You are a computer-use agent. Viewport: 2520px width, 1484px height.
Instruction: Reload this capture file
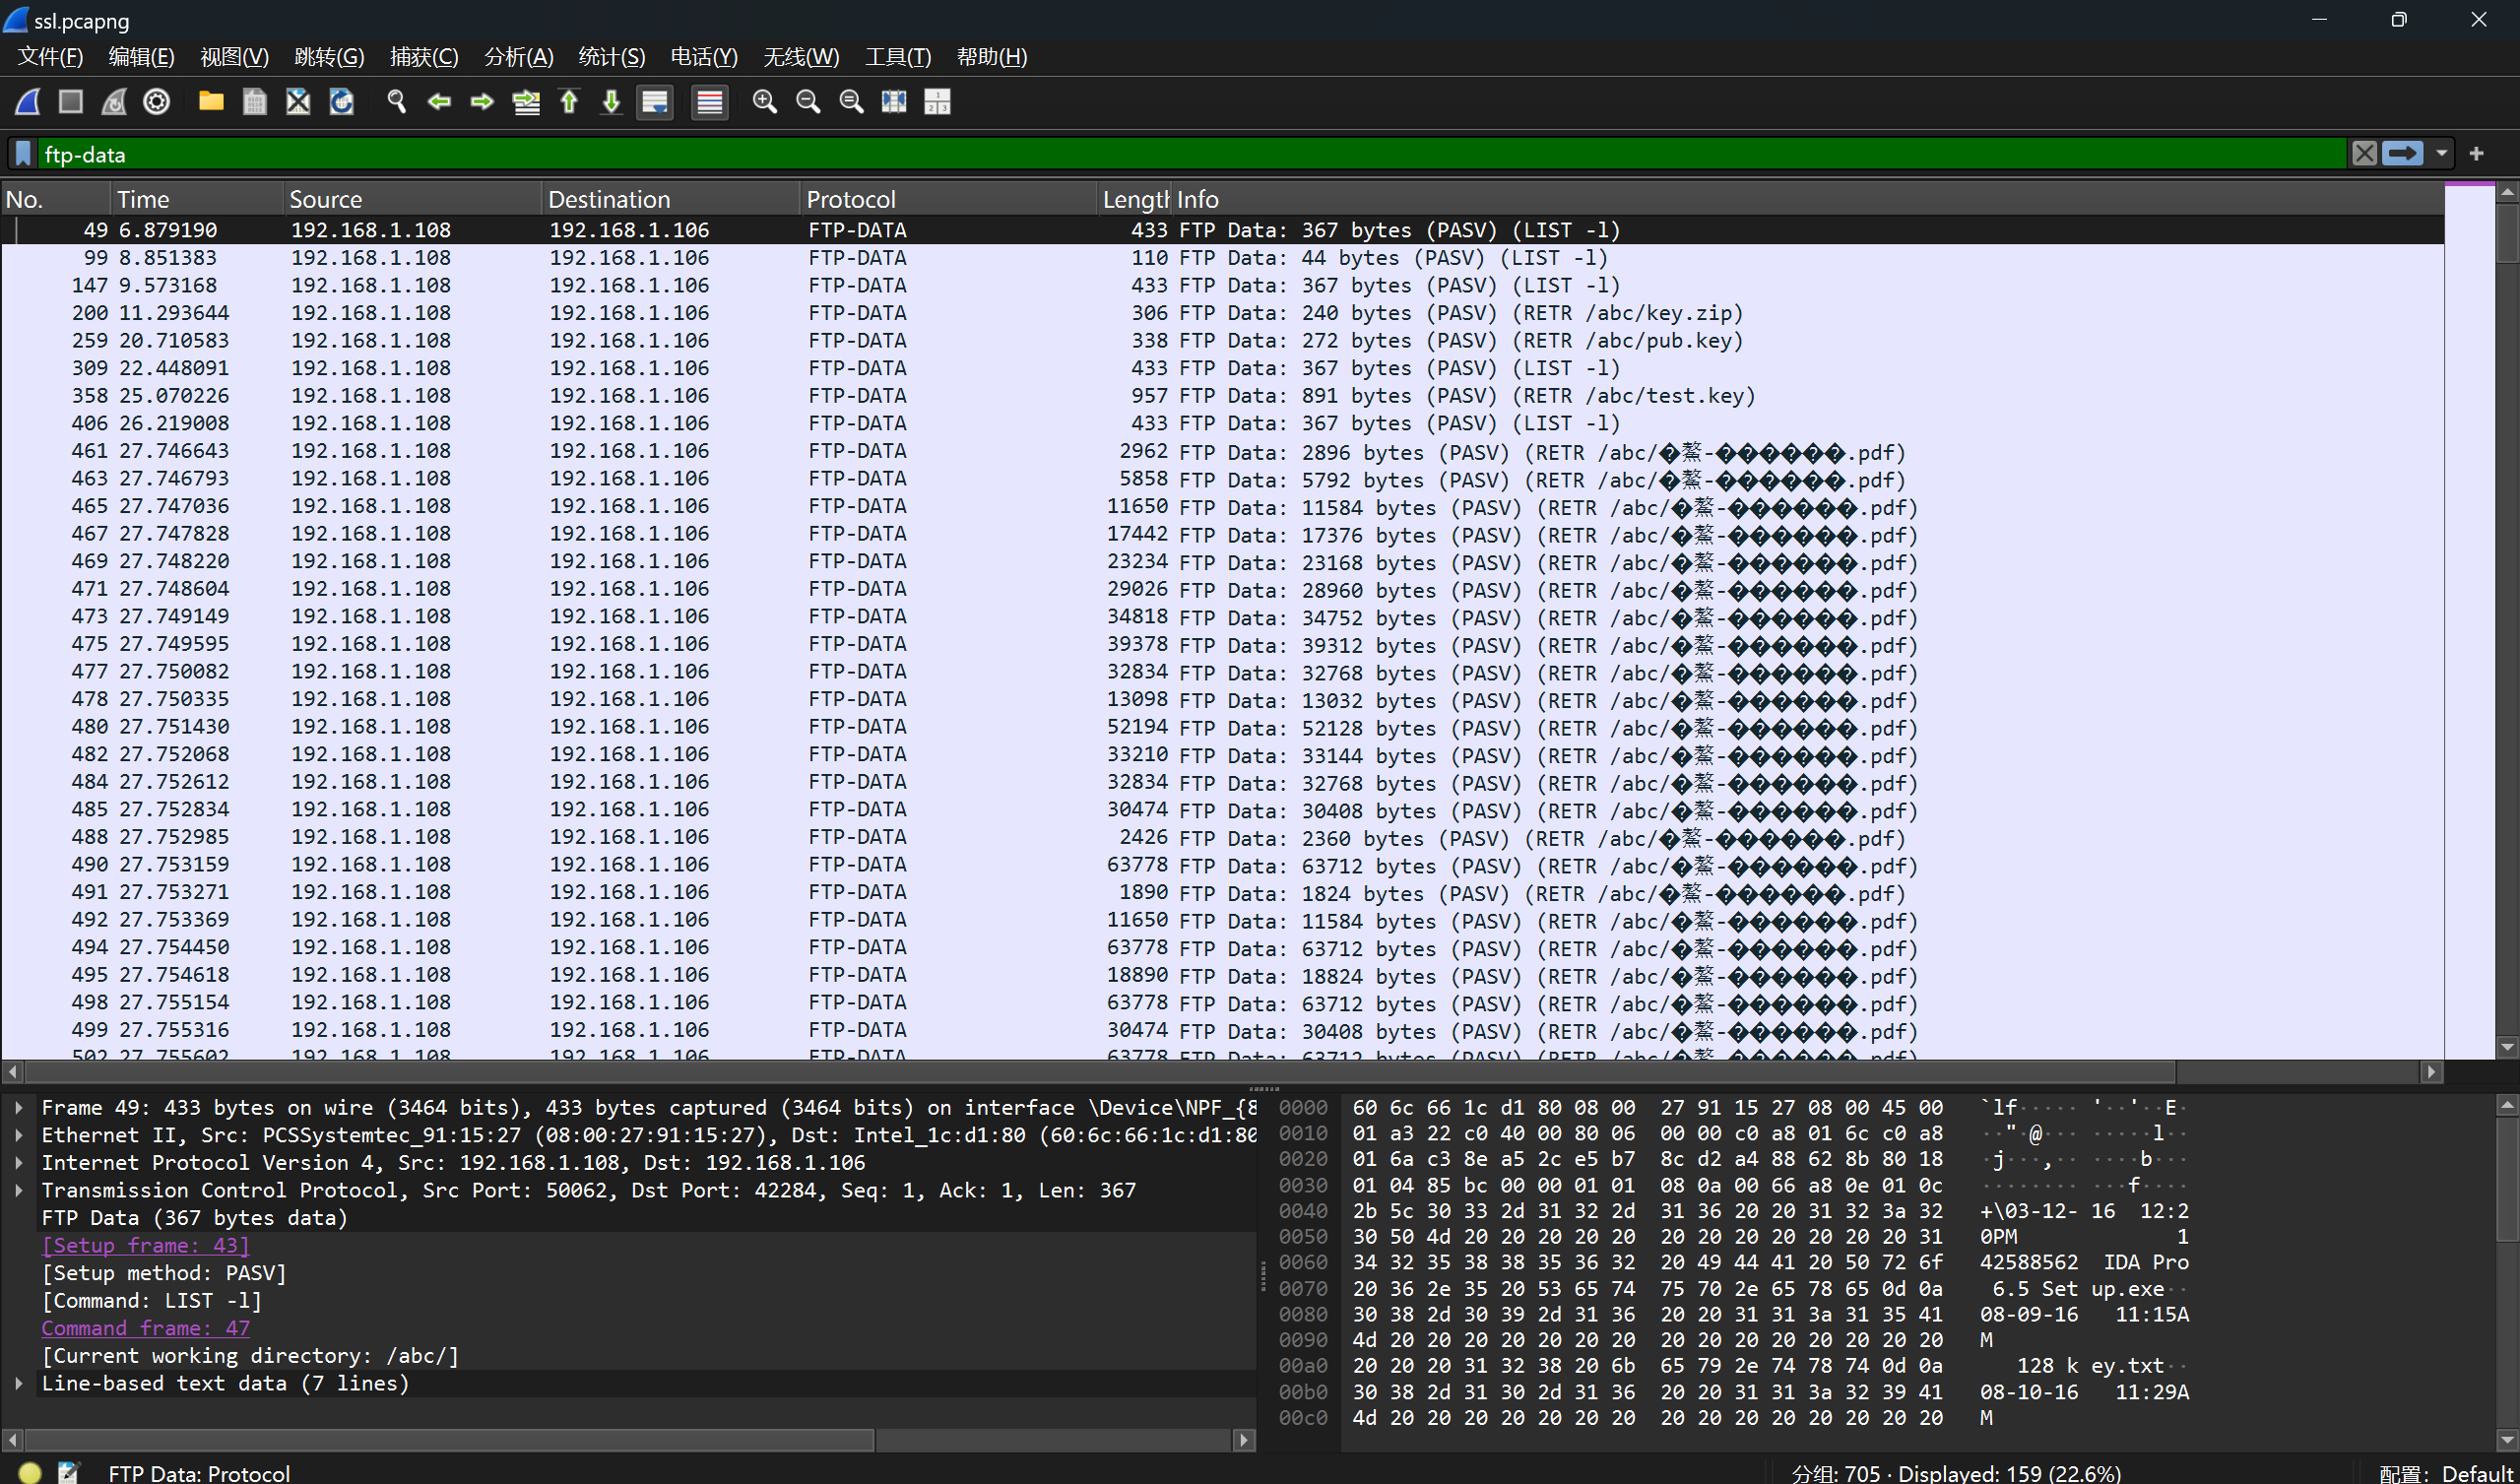coord(342,102)
